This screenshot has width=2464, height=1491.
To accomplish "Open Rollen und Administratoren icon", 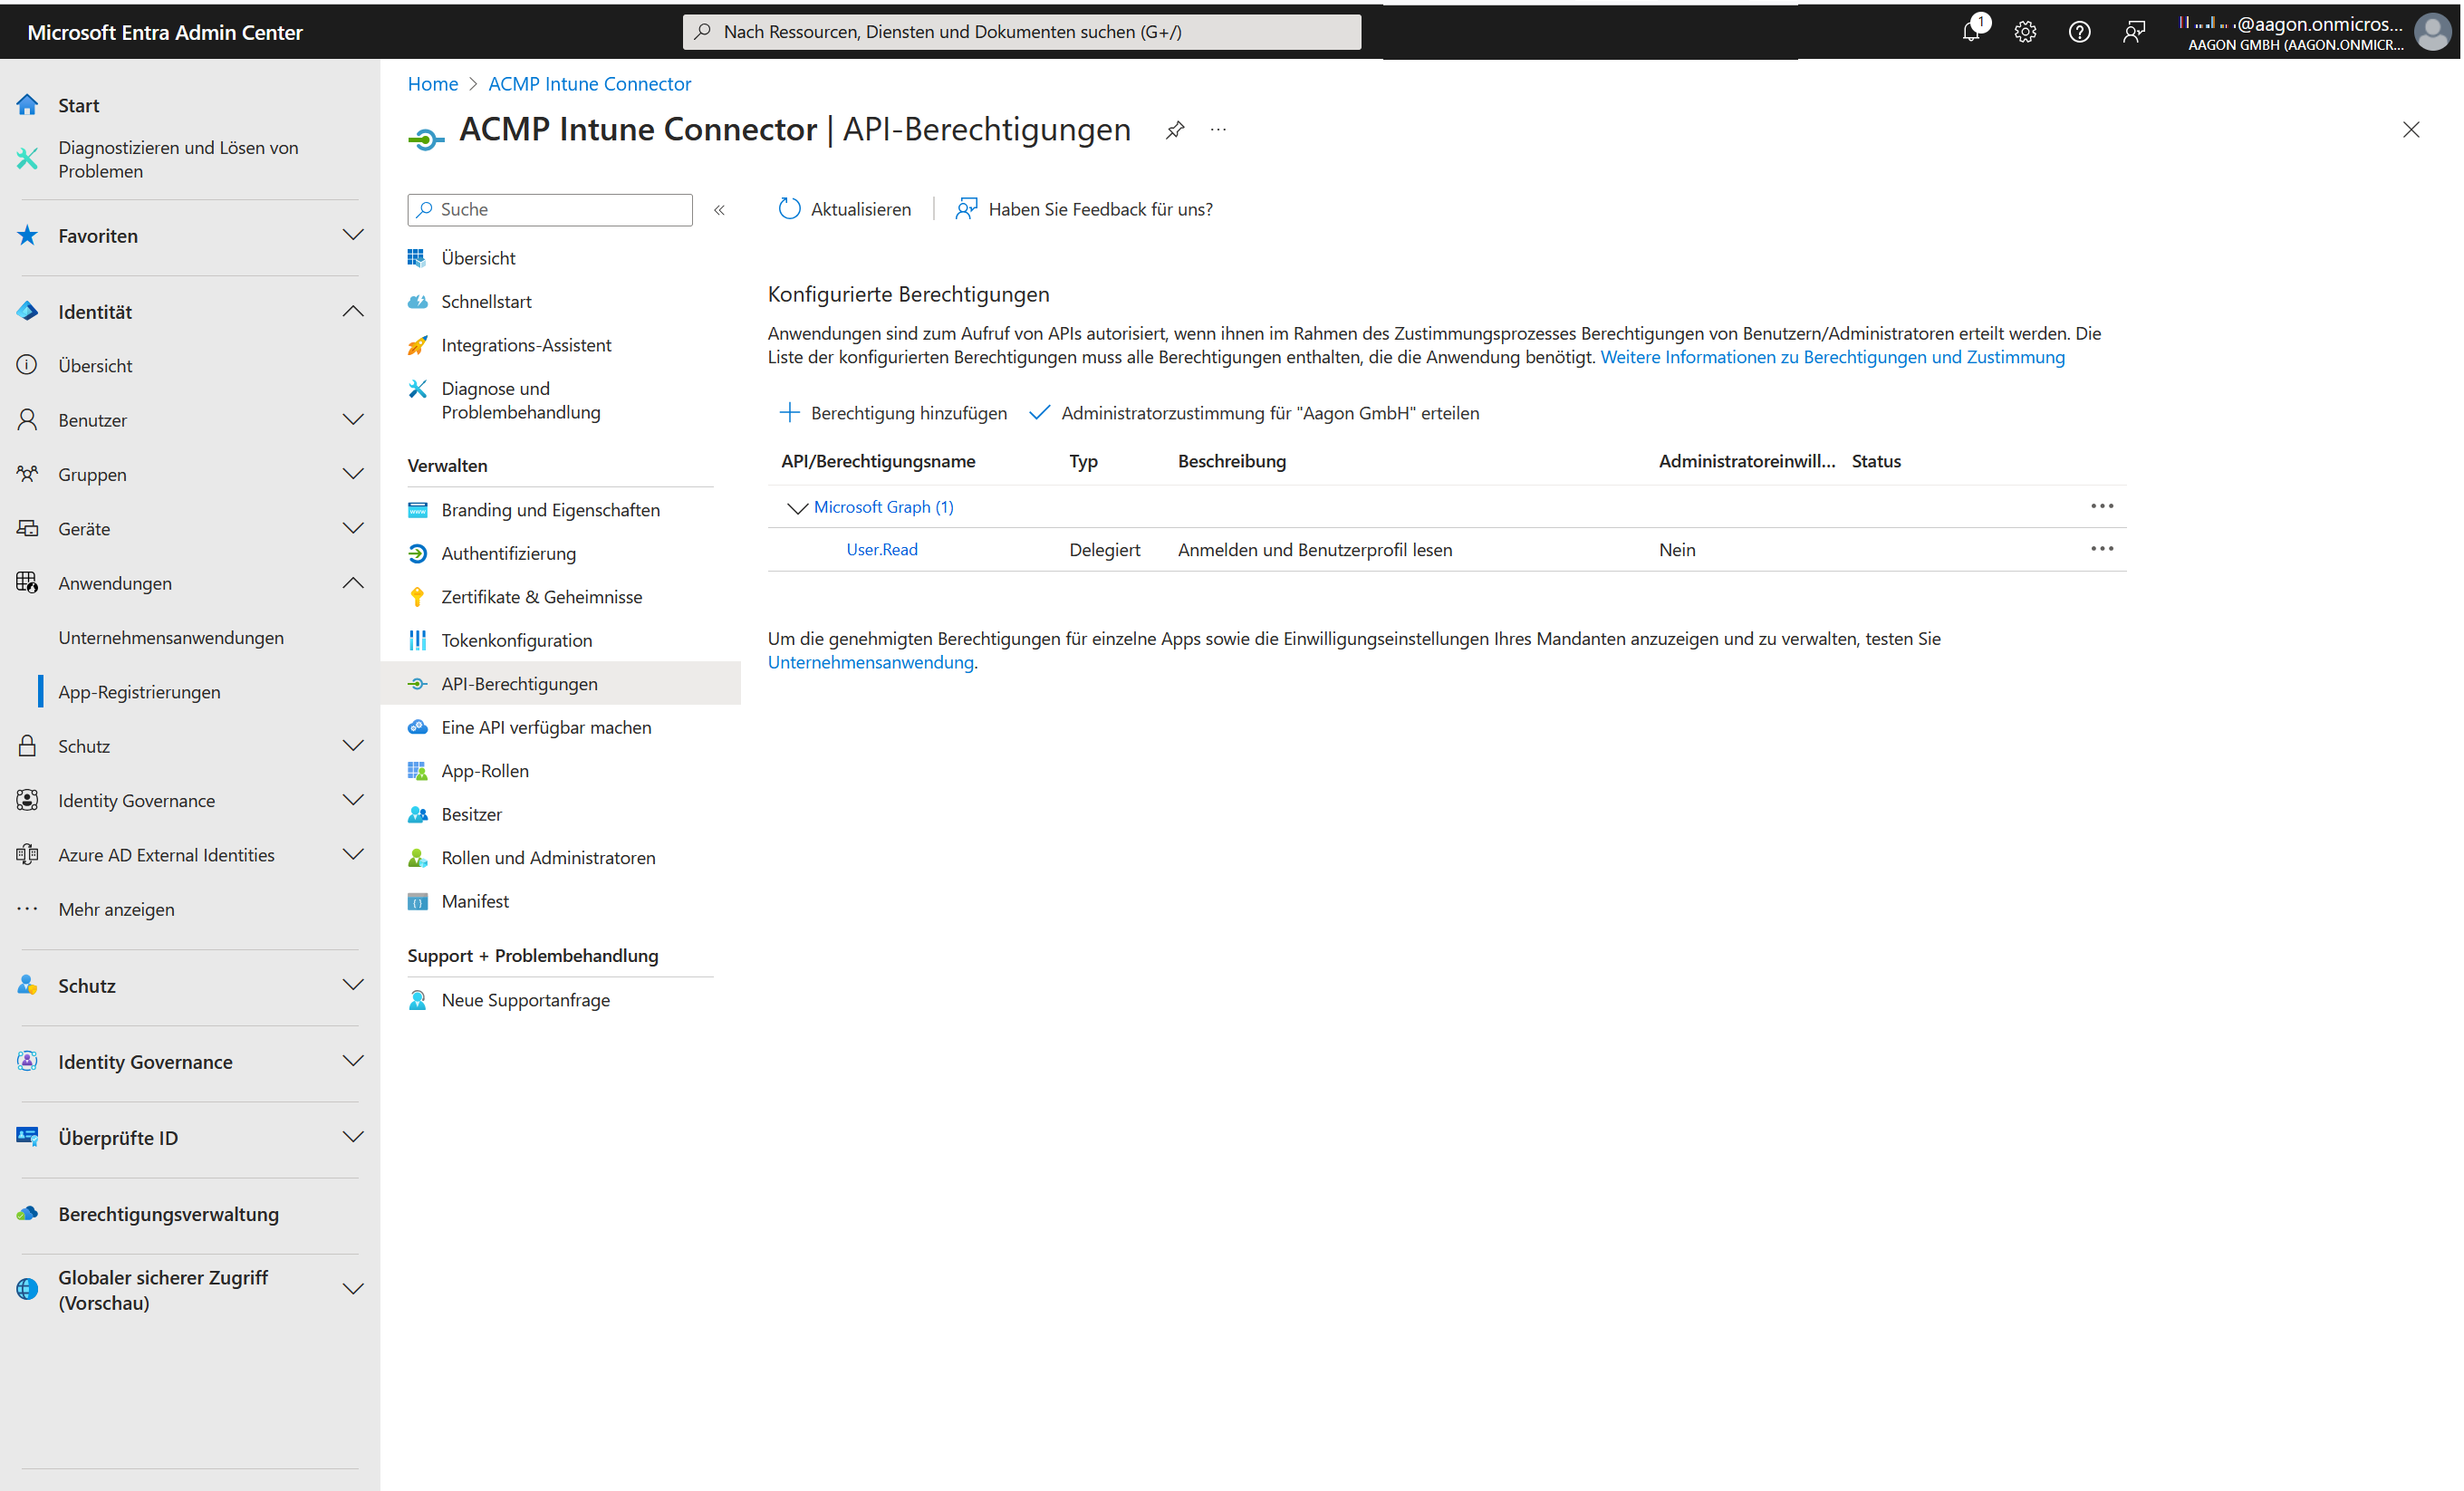I will 417,858.
